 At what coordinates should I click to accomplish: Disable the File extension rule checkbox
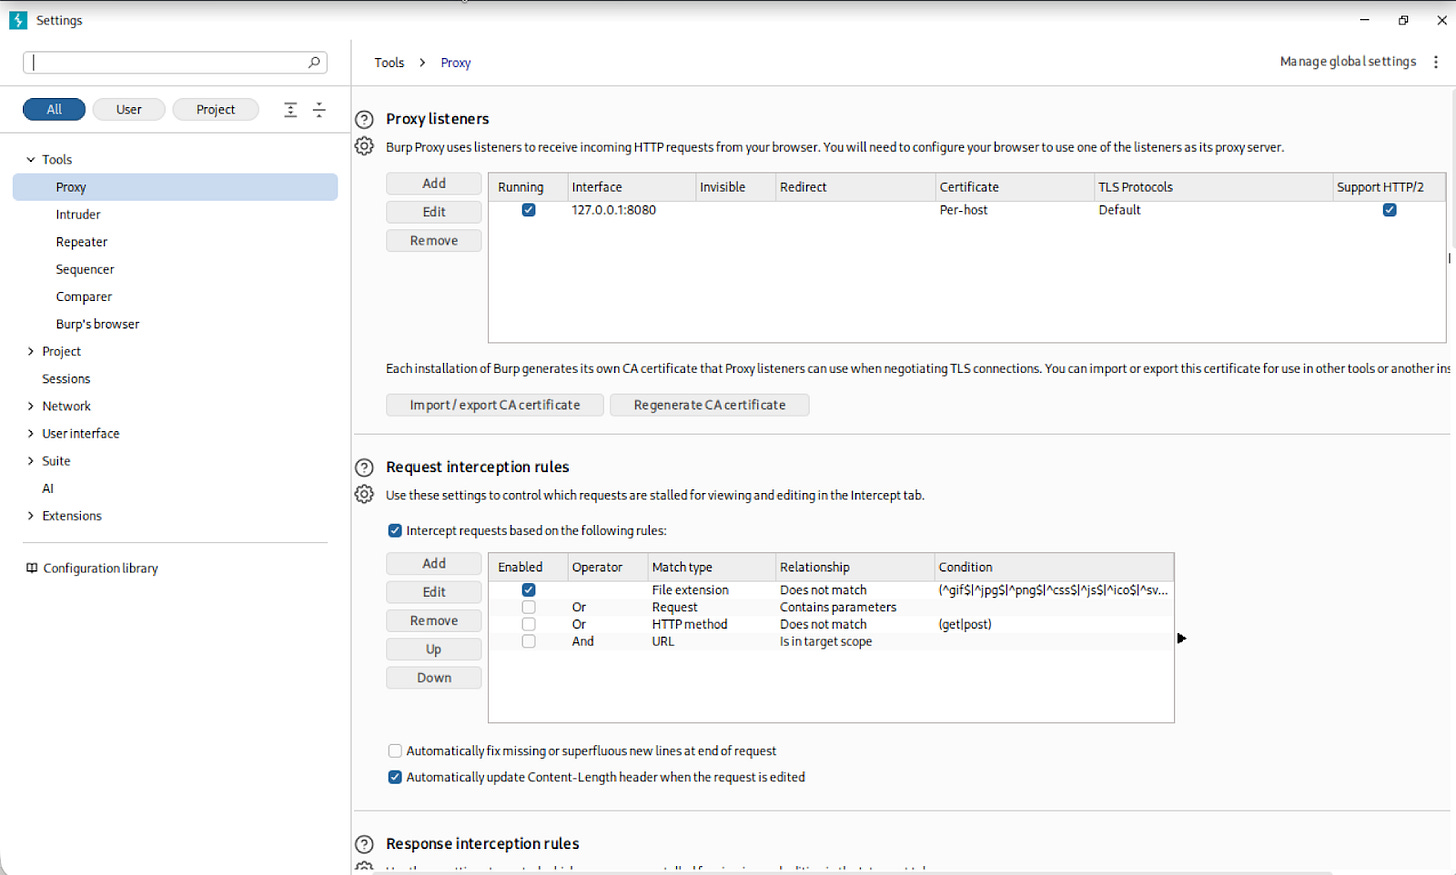click(529, 590)
